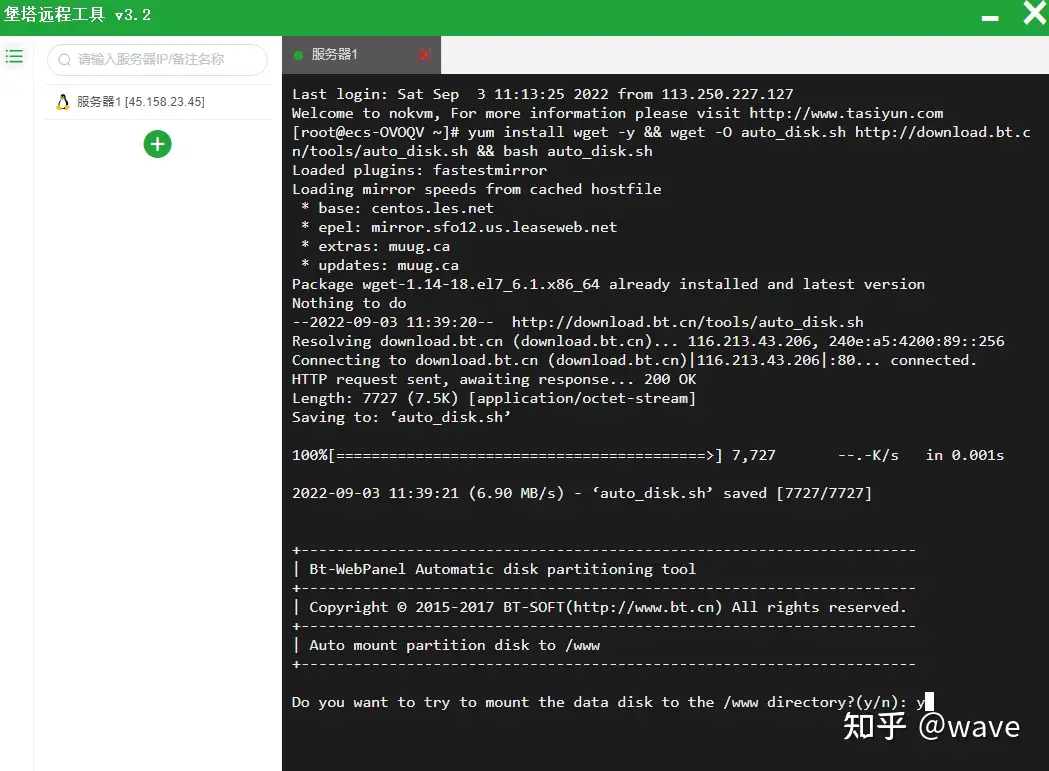Open the server list menu icon

click(x=14, y=57)
